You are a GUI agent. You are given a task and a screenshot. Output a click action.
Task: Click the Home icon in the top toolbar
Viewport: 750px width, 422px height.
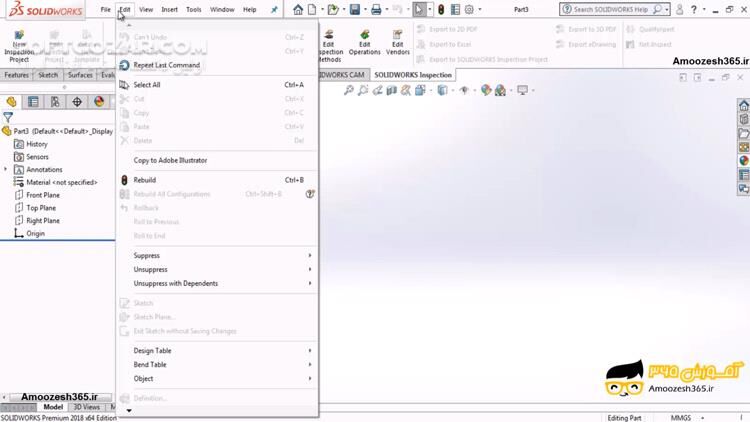click(x=298, y=10)
